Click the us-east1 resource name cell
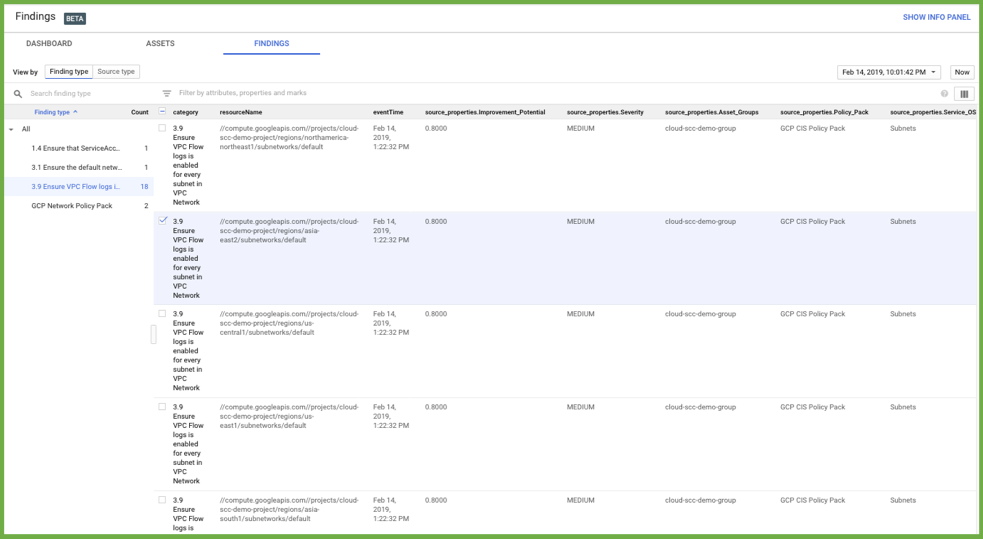 (288, 416)
